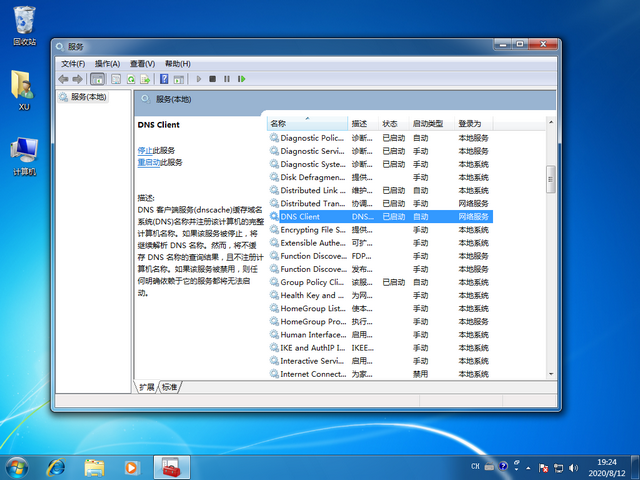Open the 帮助(H) menu

pyautogui.click(x=178, y=64)
